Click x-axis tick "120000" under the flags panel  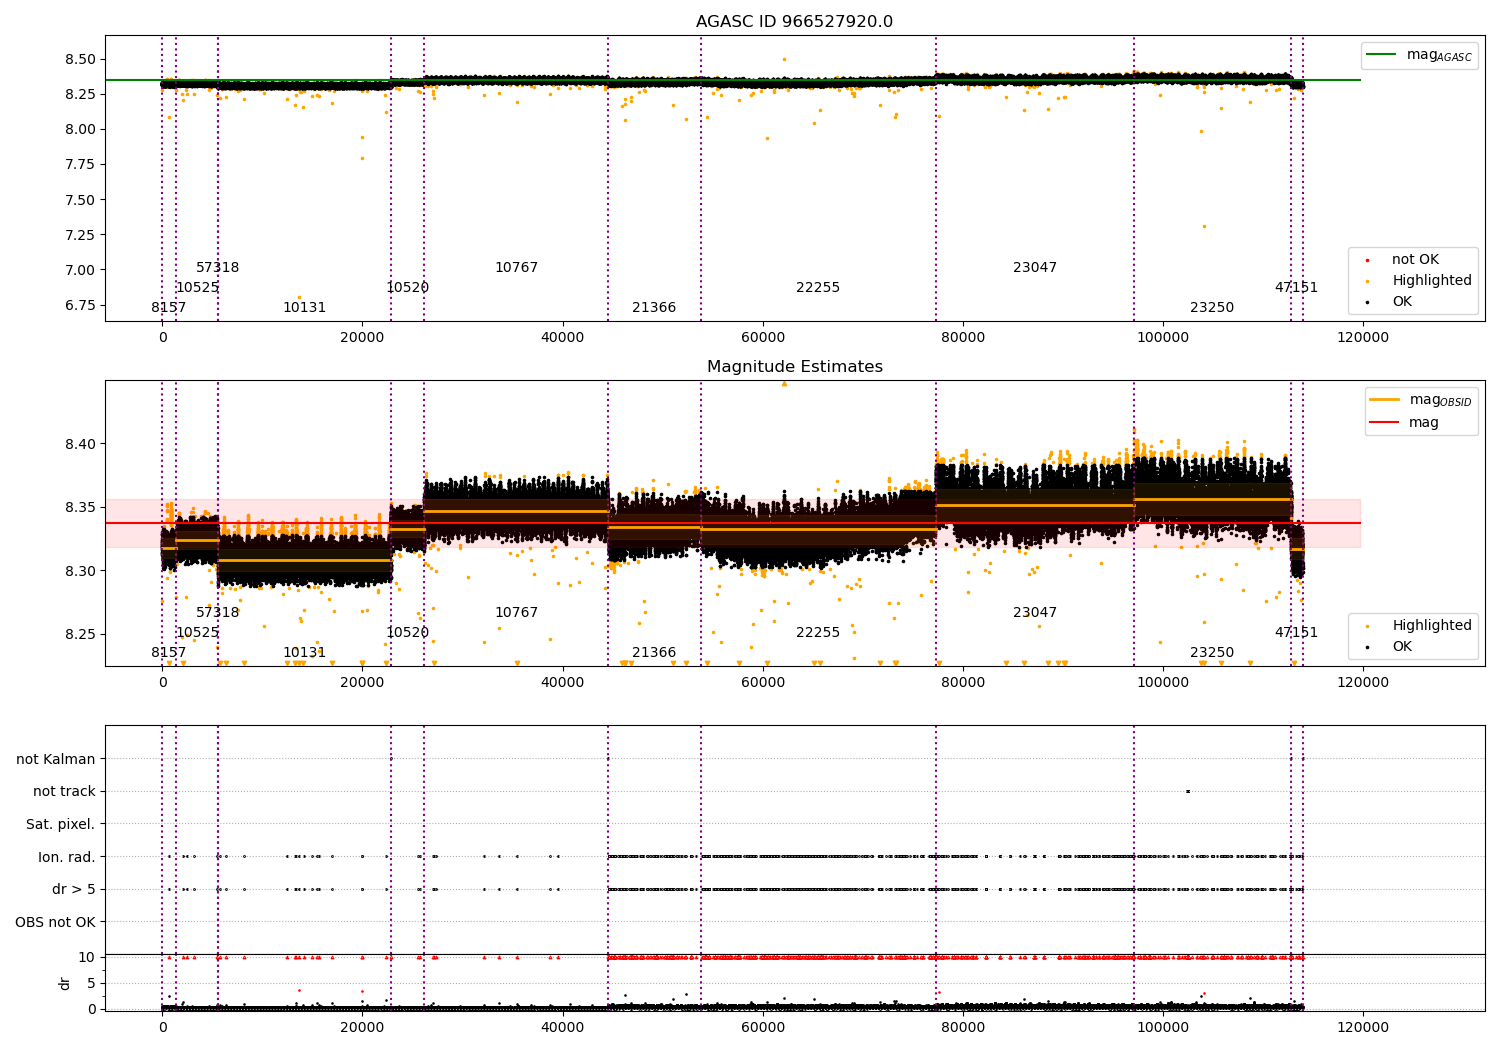(1363, 1027)
